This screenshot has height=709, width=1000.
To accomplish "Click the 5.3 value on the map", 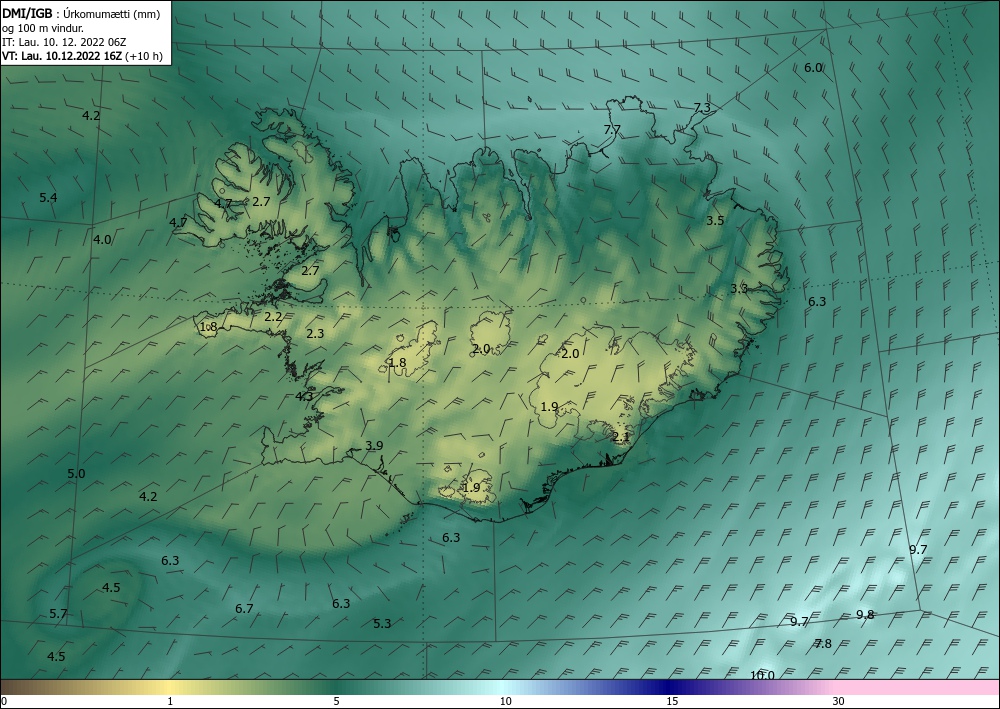I will [x=382, y=623].
